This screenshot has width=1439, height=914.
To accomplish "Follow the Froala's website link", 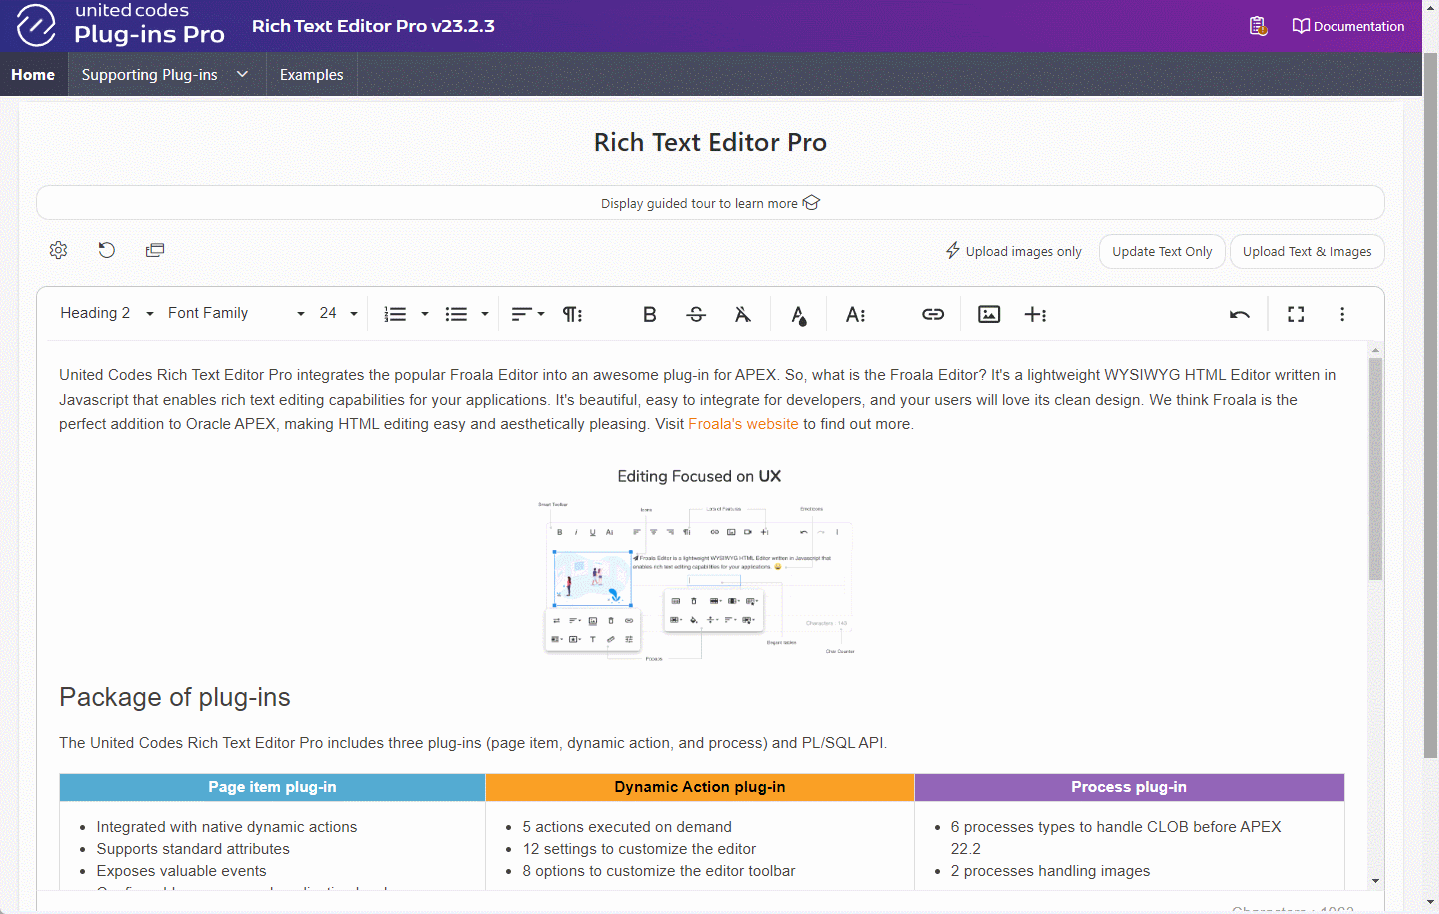I will [743, 424].
